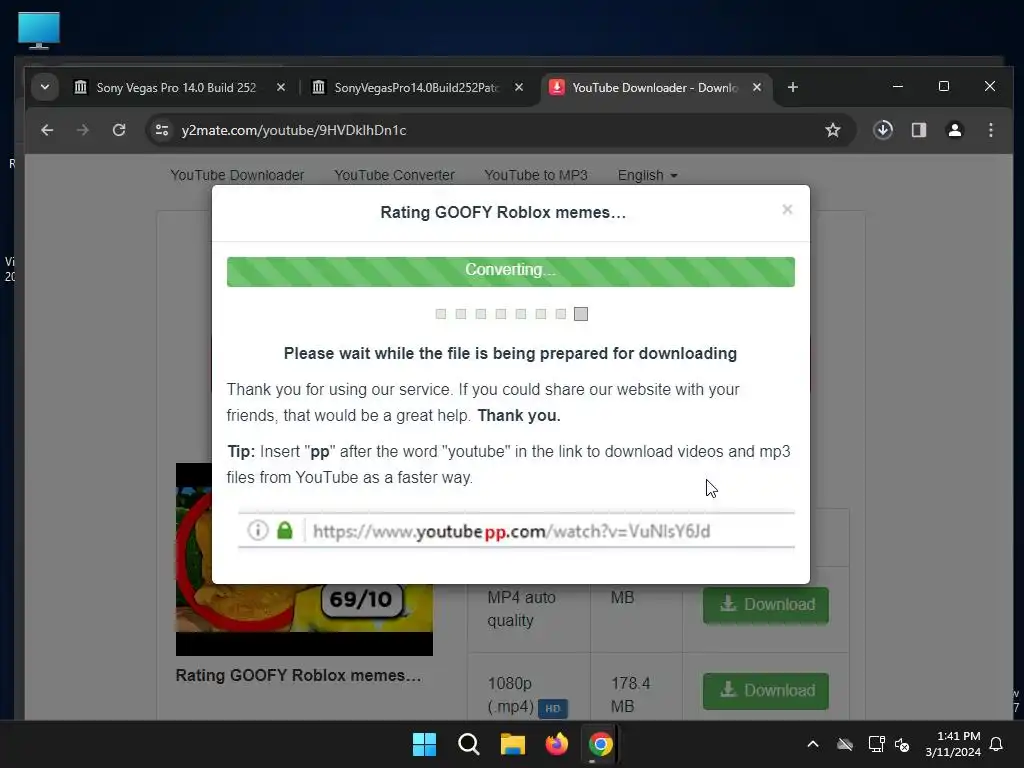This screenshot has height=768, width=1024.
Task: Open notifications bell icon
Action: pos(997,744)
